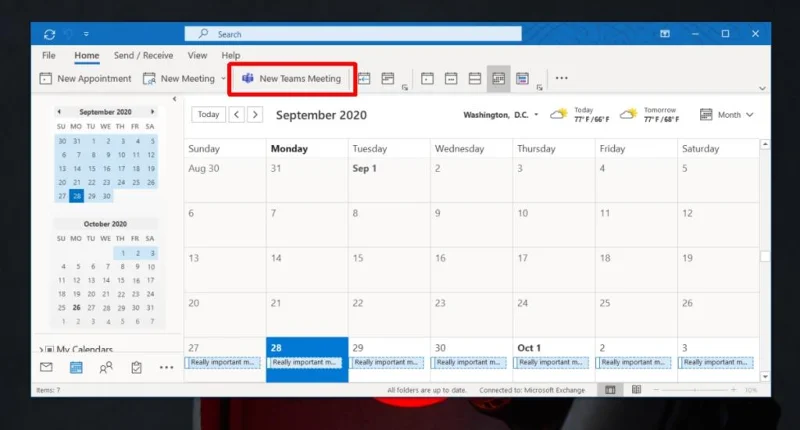Open Tasks navigation icon

[136, 367]
